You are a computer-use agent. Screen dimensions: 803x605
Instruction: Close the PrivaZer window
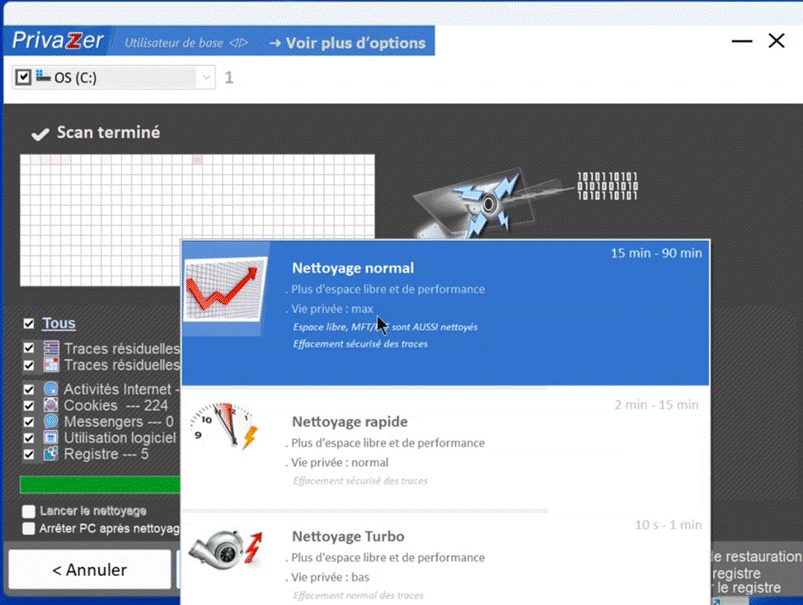click(776, 40)
